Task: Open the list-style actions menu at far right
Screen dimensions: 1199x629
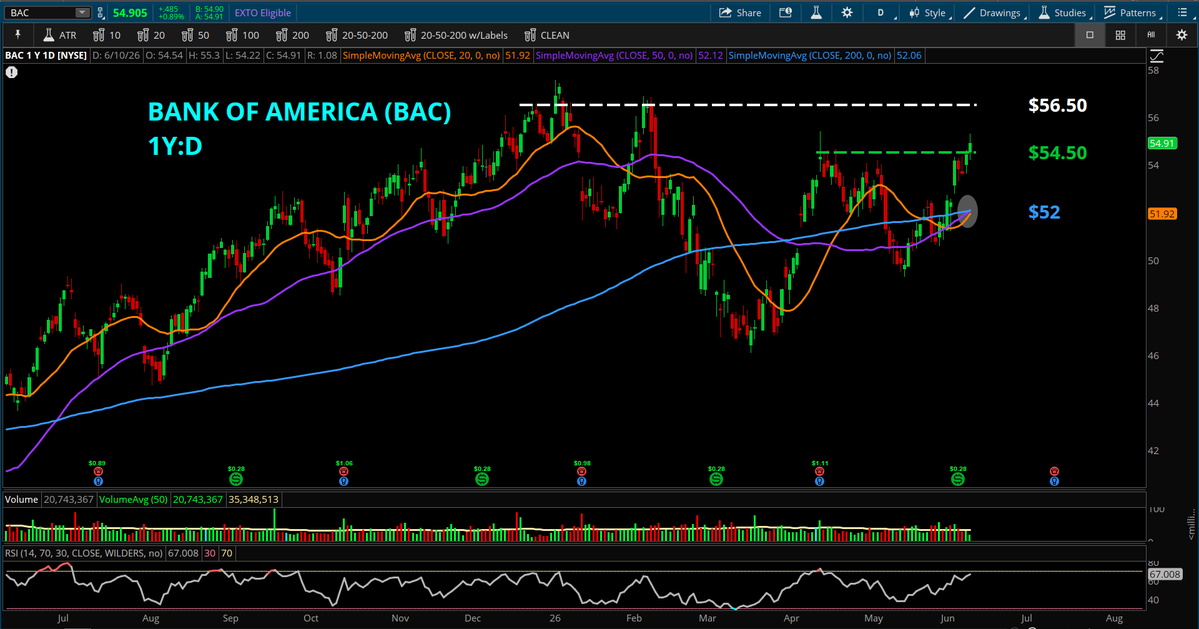Action: coord(1184,13)
